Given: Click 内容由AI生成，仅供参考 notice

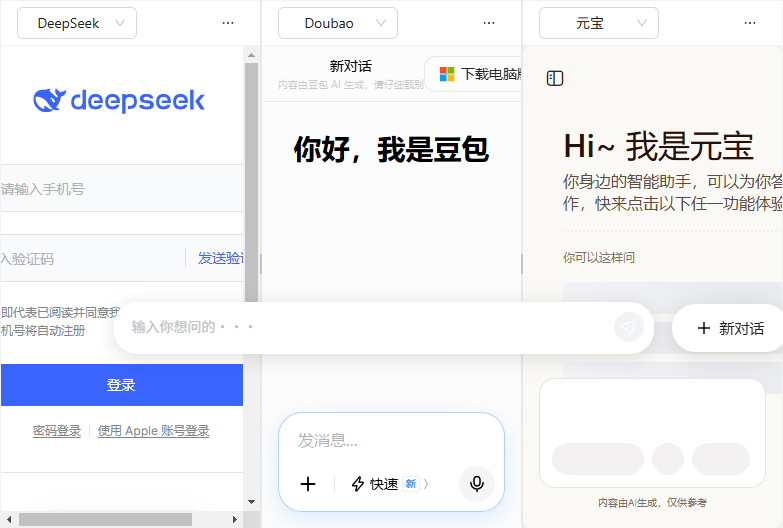Looking at the screenshot, I should tap(652, 503).
